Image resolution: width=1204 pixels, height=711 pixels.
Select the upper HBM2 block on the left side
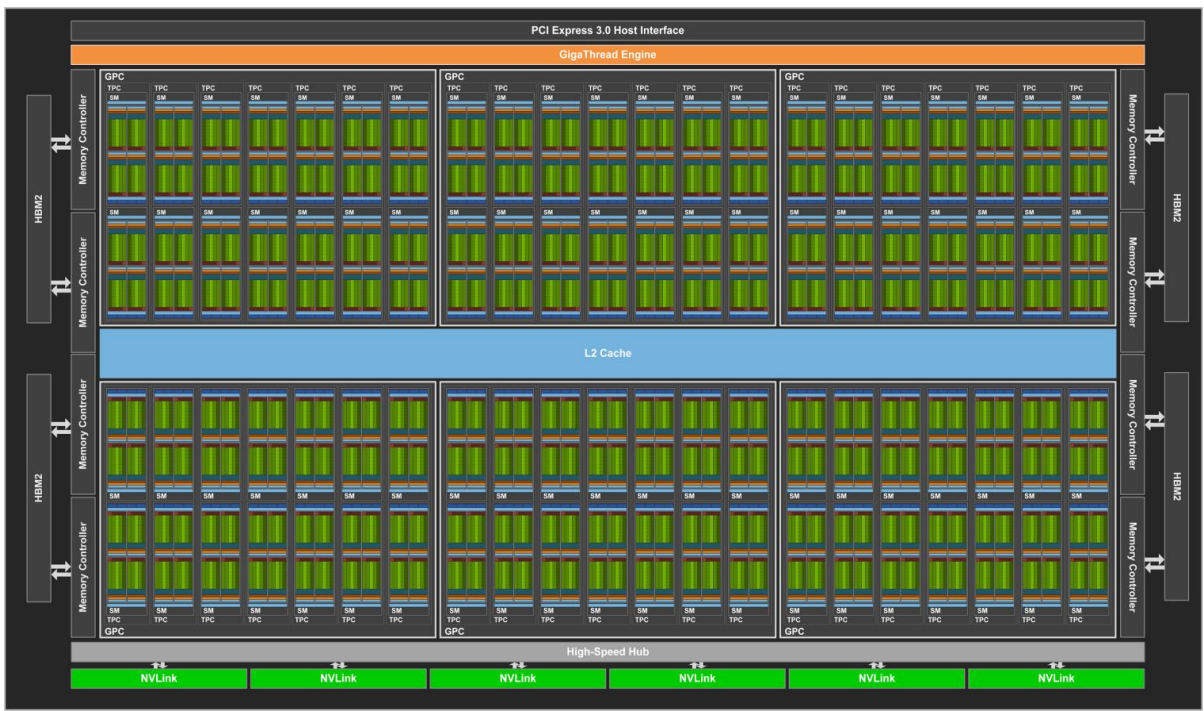point(38,209)
